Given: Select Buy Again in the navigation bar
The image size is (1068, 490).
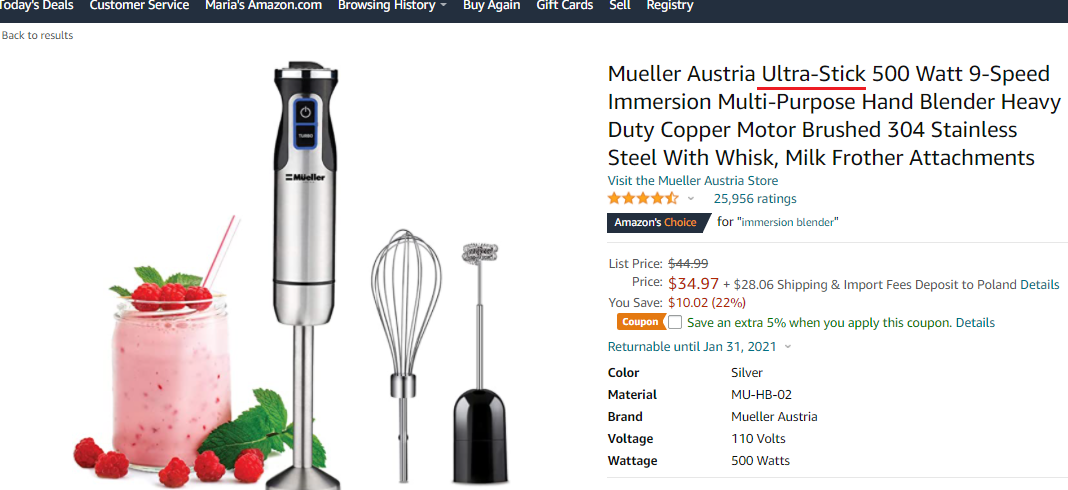Looking at the screenshot, I should pyautogui.click(x=491, y=6).
